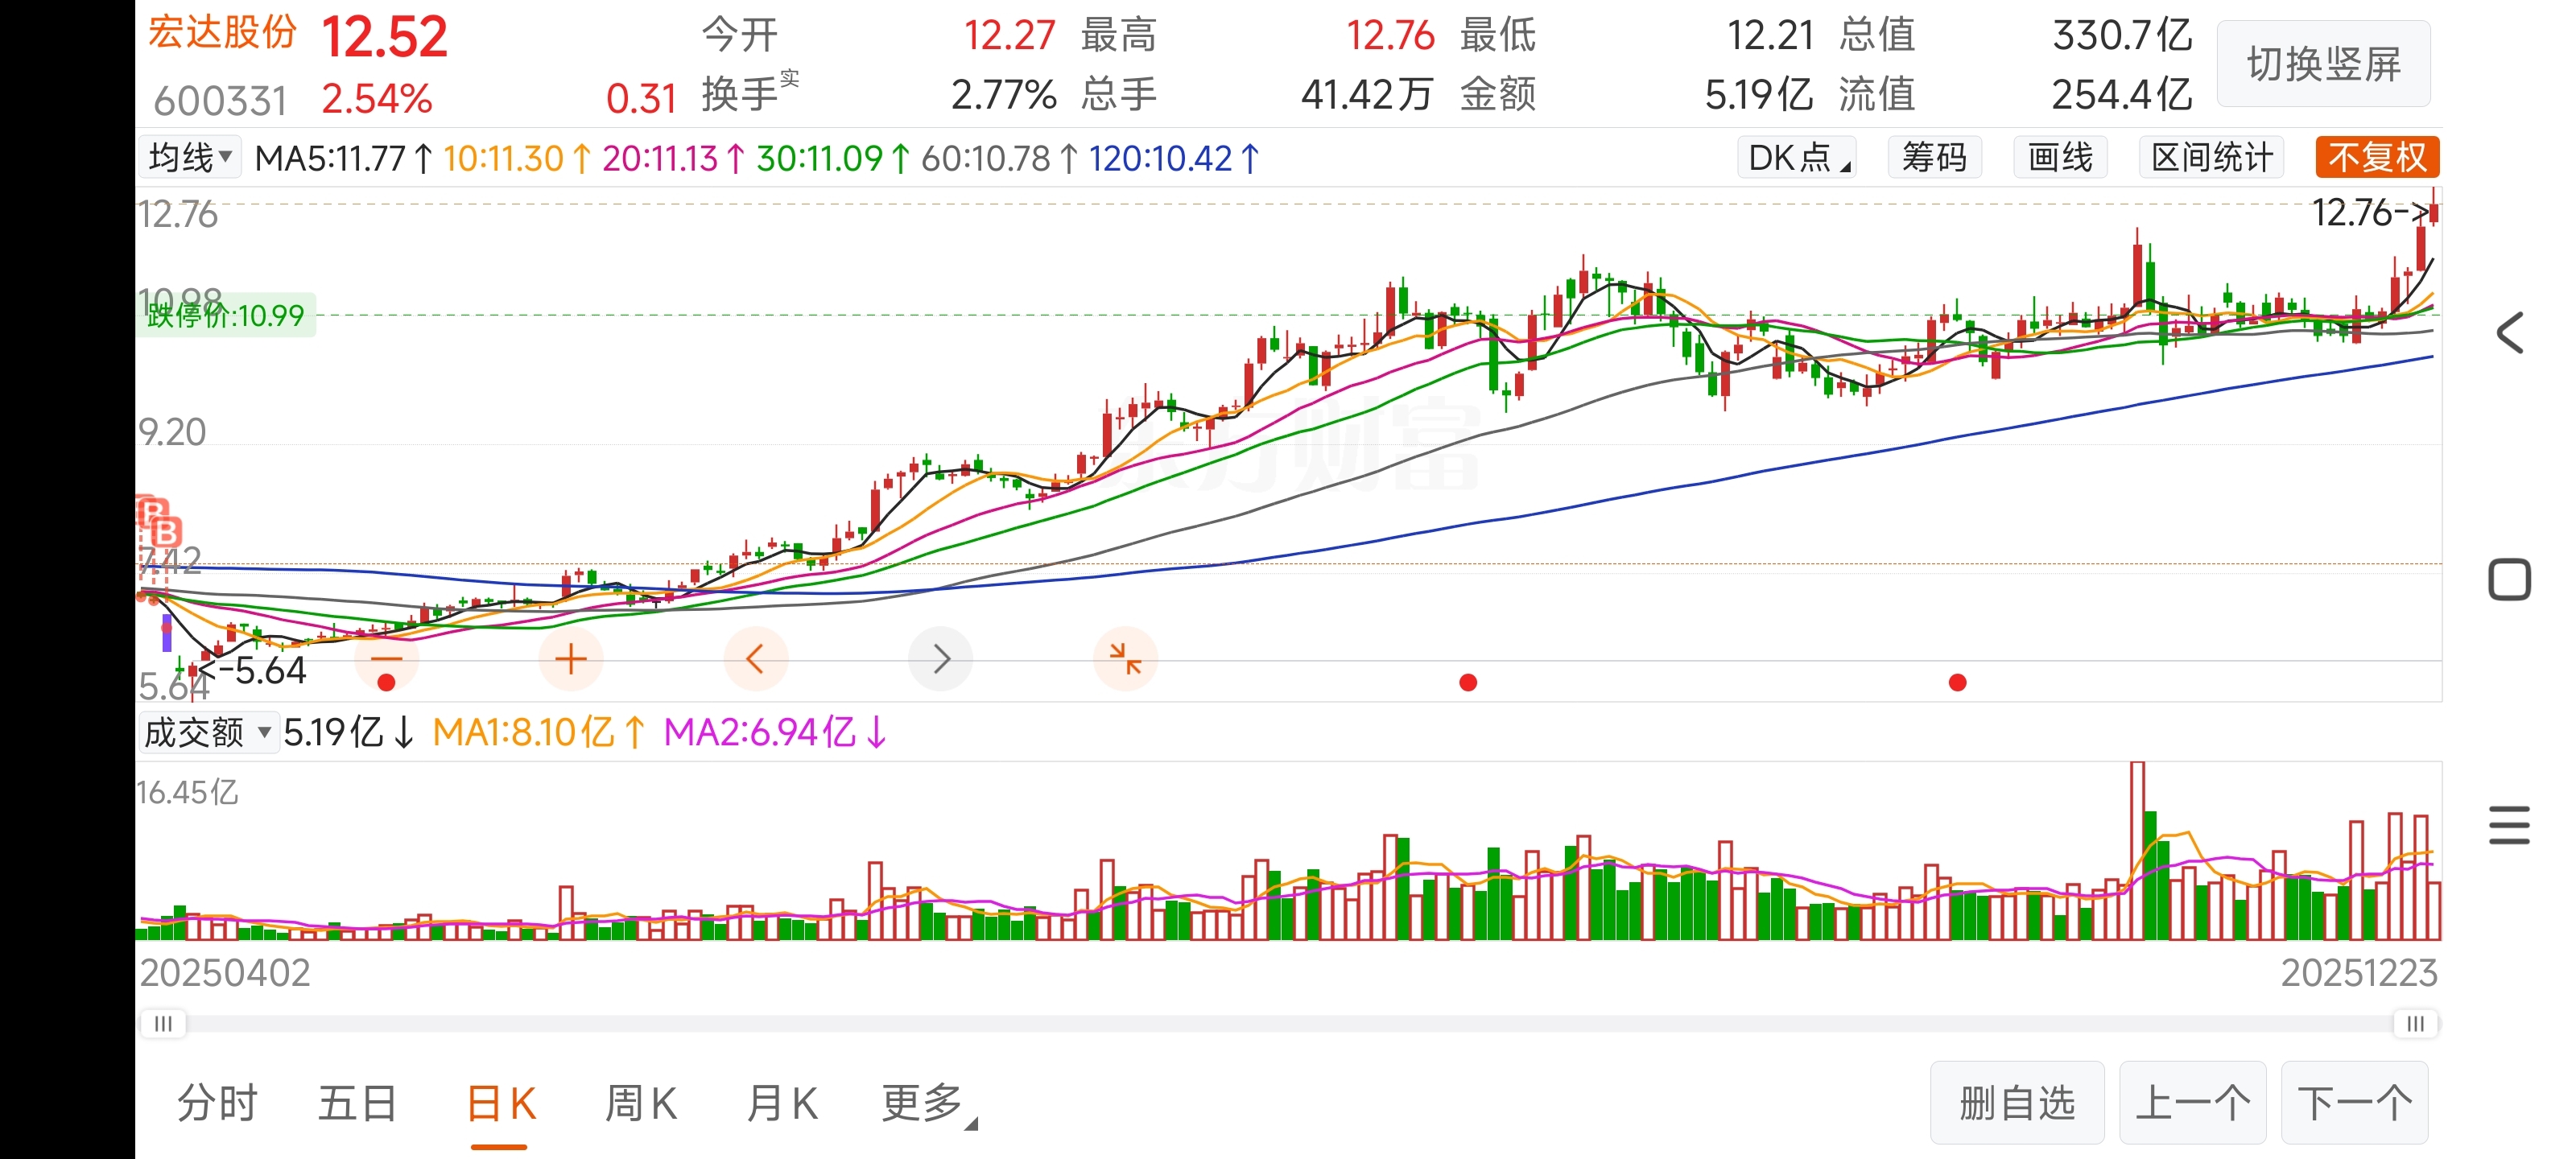
Task: Open 成交额 volume indicator dropdown
Action: [x=207, y=733]
